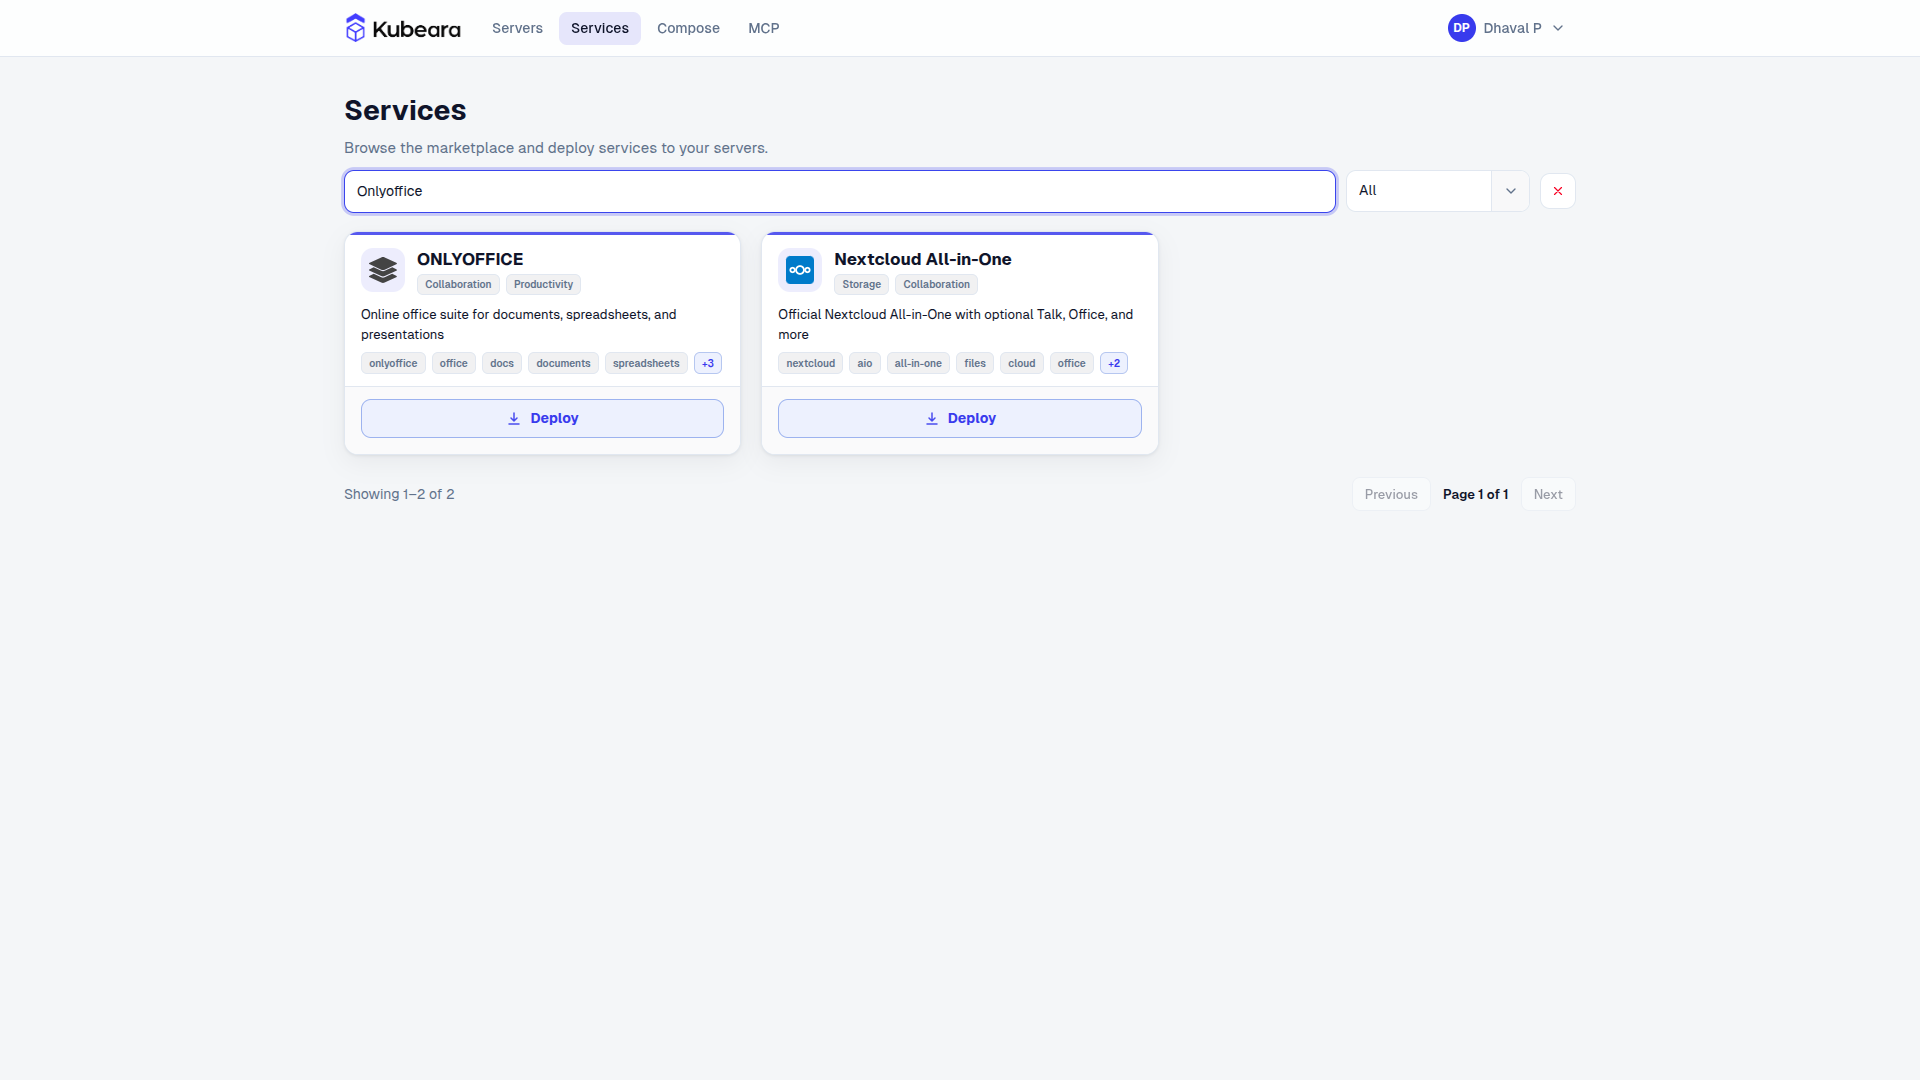The image size is (1920, 1080).
Task: Click the Kubeara logo icon
Action: [x=355, y=28]
